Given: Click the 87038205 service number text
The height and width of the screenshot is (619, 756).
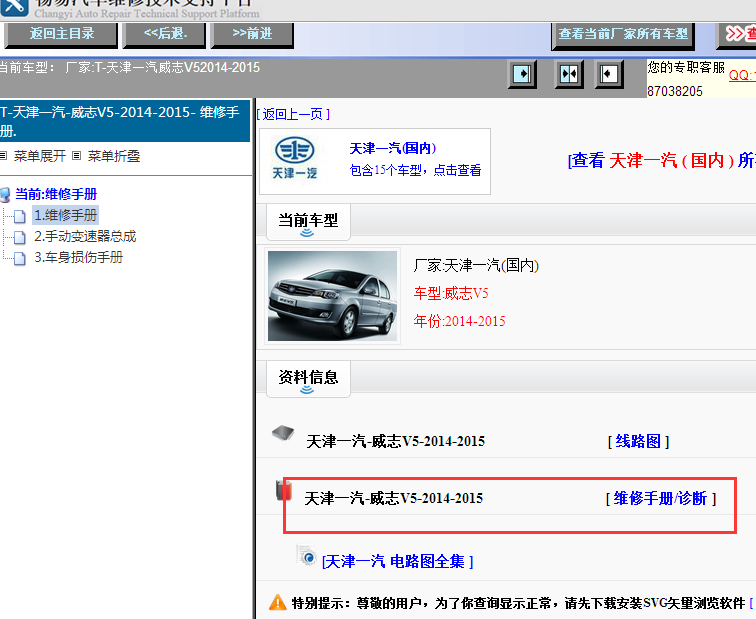Looking at the screenshot, I should click(675, 92).
